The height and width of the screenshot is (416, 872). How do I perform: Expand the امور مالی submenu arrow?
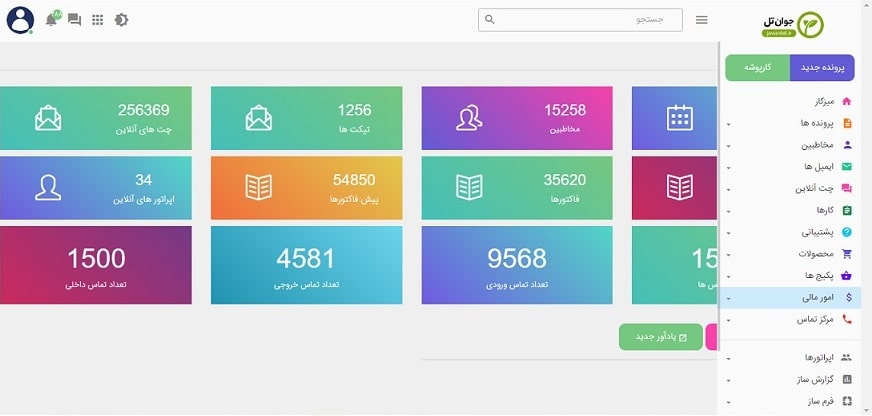click(729, 298)
